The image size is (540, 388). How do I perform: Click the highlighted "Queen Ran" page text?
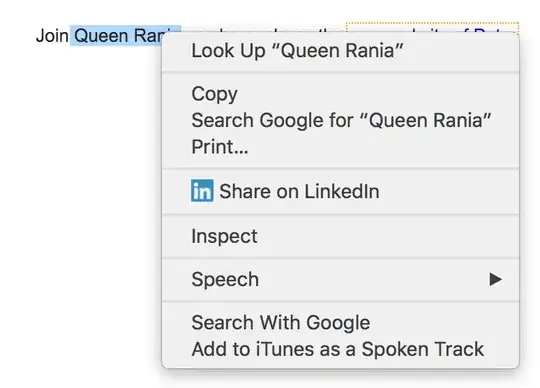(117, 35)
